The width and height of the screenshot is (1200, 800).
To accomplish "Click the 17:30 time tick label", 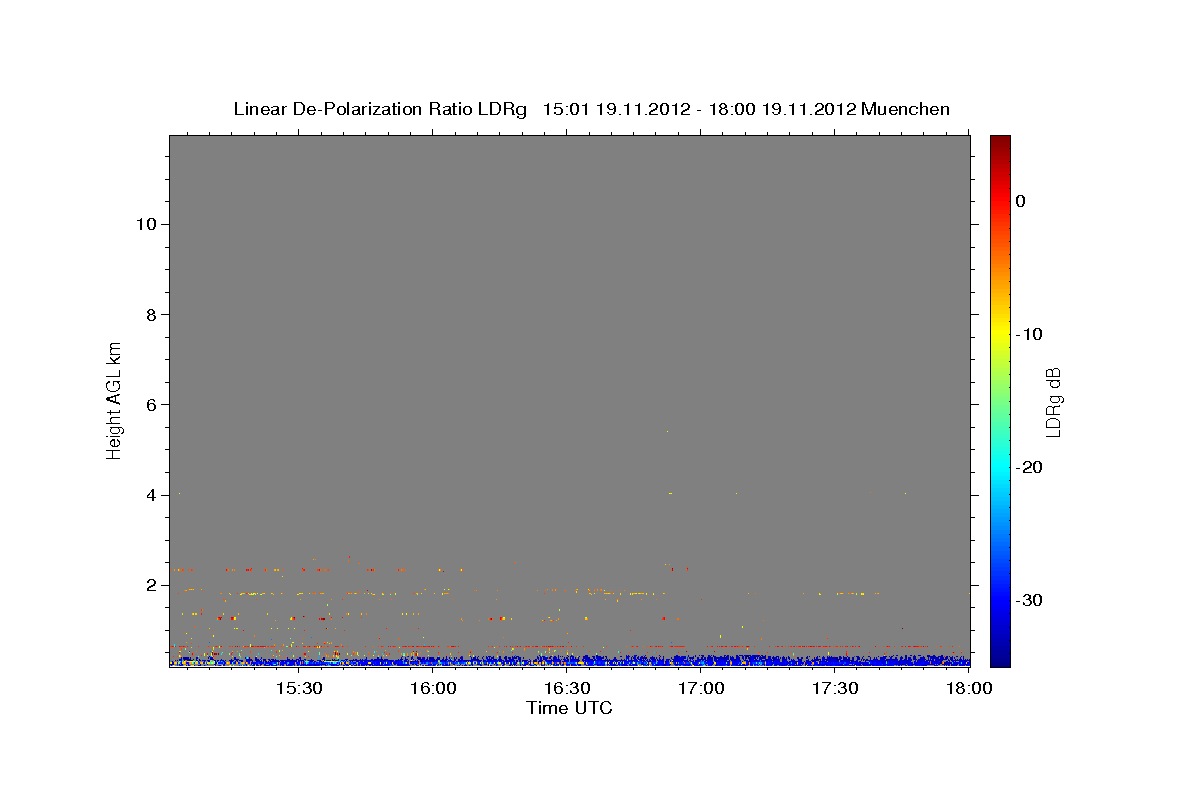I will coord(835,689).
